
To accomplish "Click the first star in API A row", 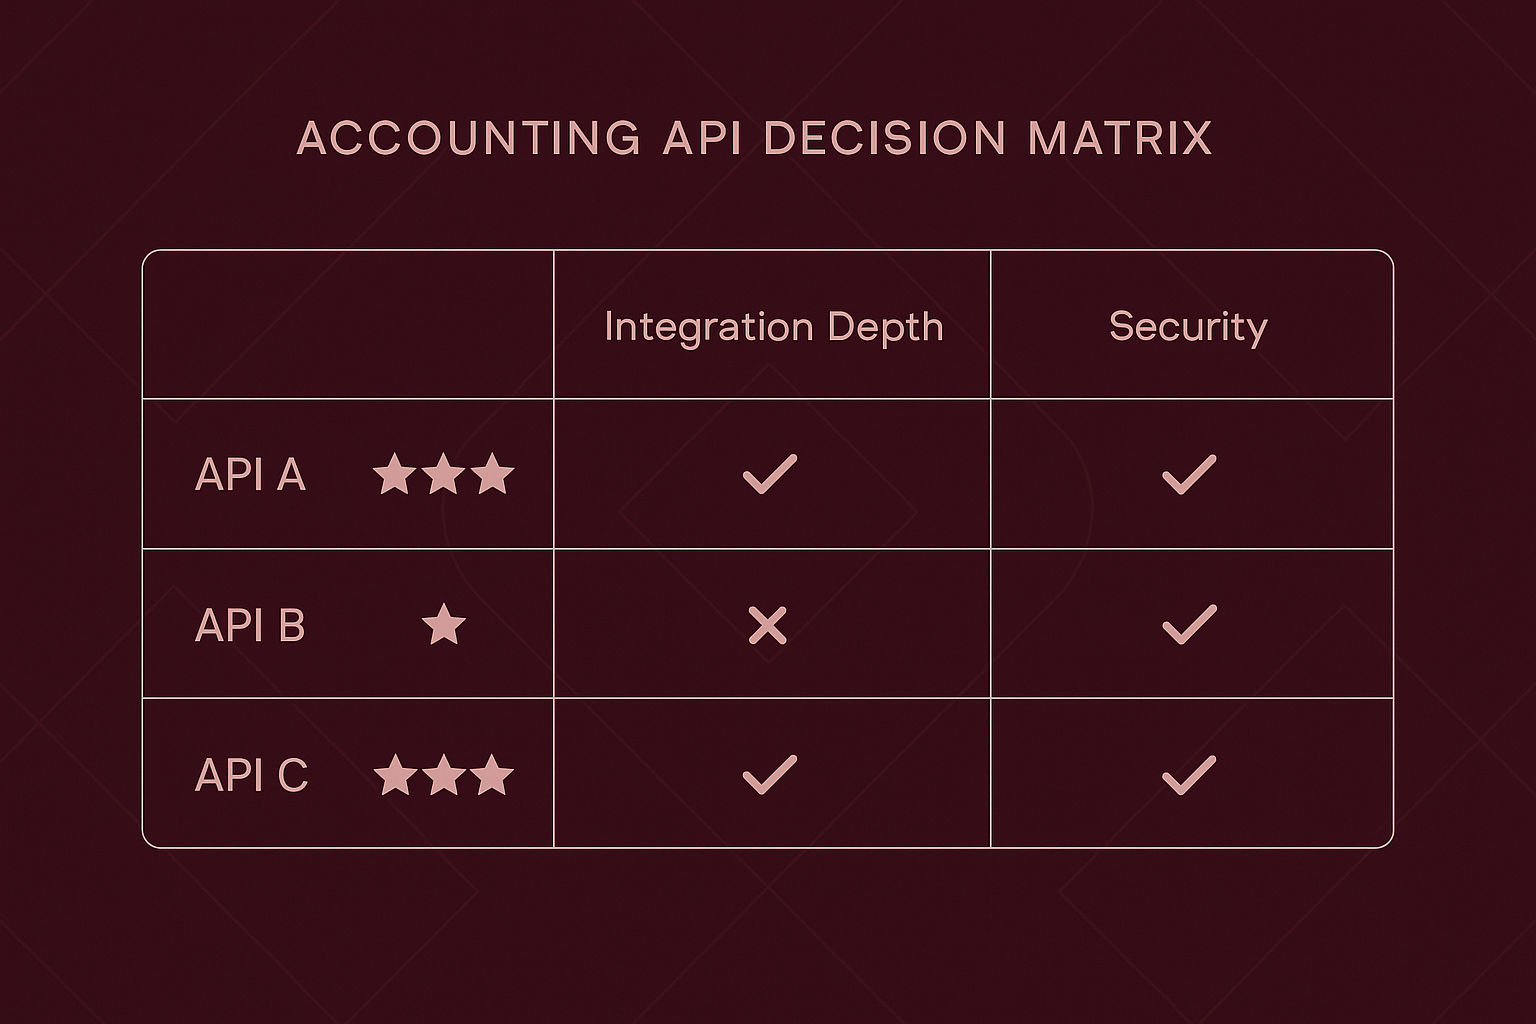I will coord(394,474).
